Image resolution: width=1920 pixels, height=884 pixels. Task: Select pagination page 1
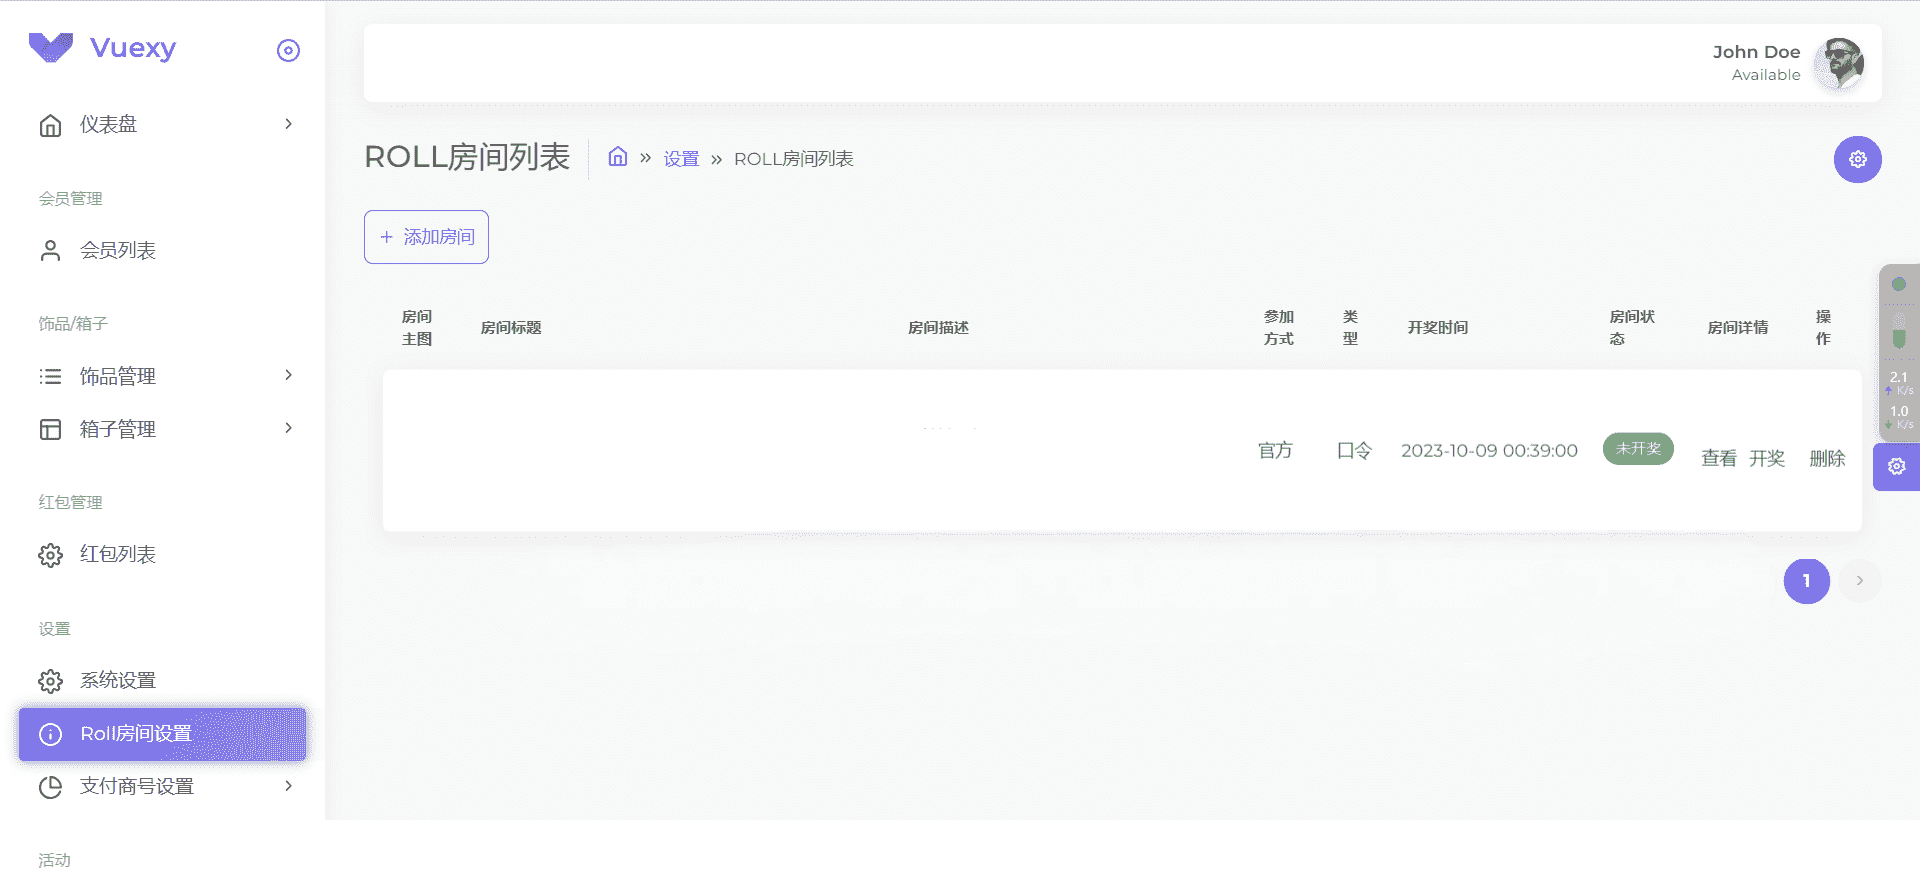coord(1807,581)
